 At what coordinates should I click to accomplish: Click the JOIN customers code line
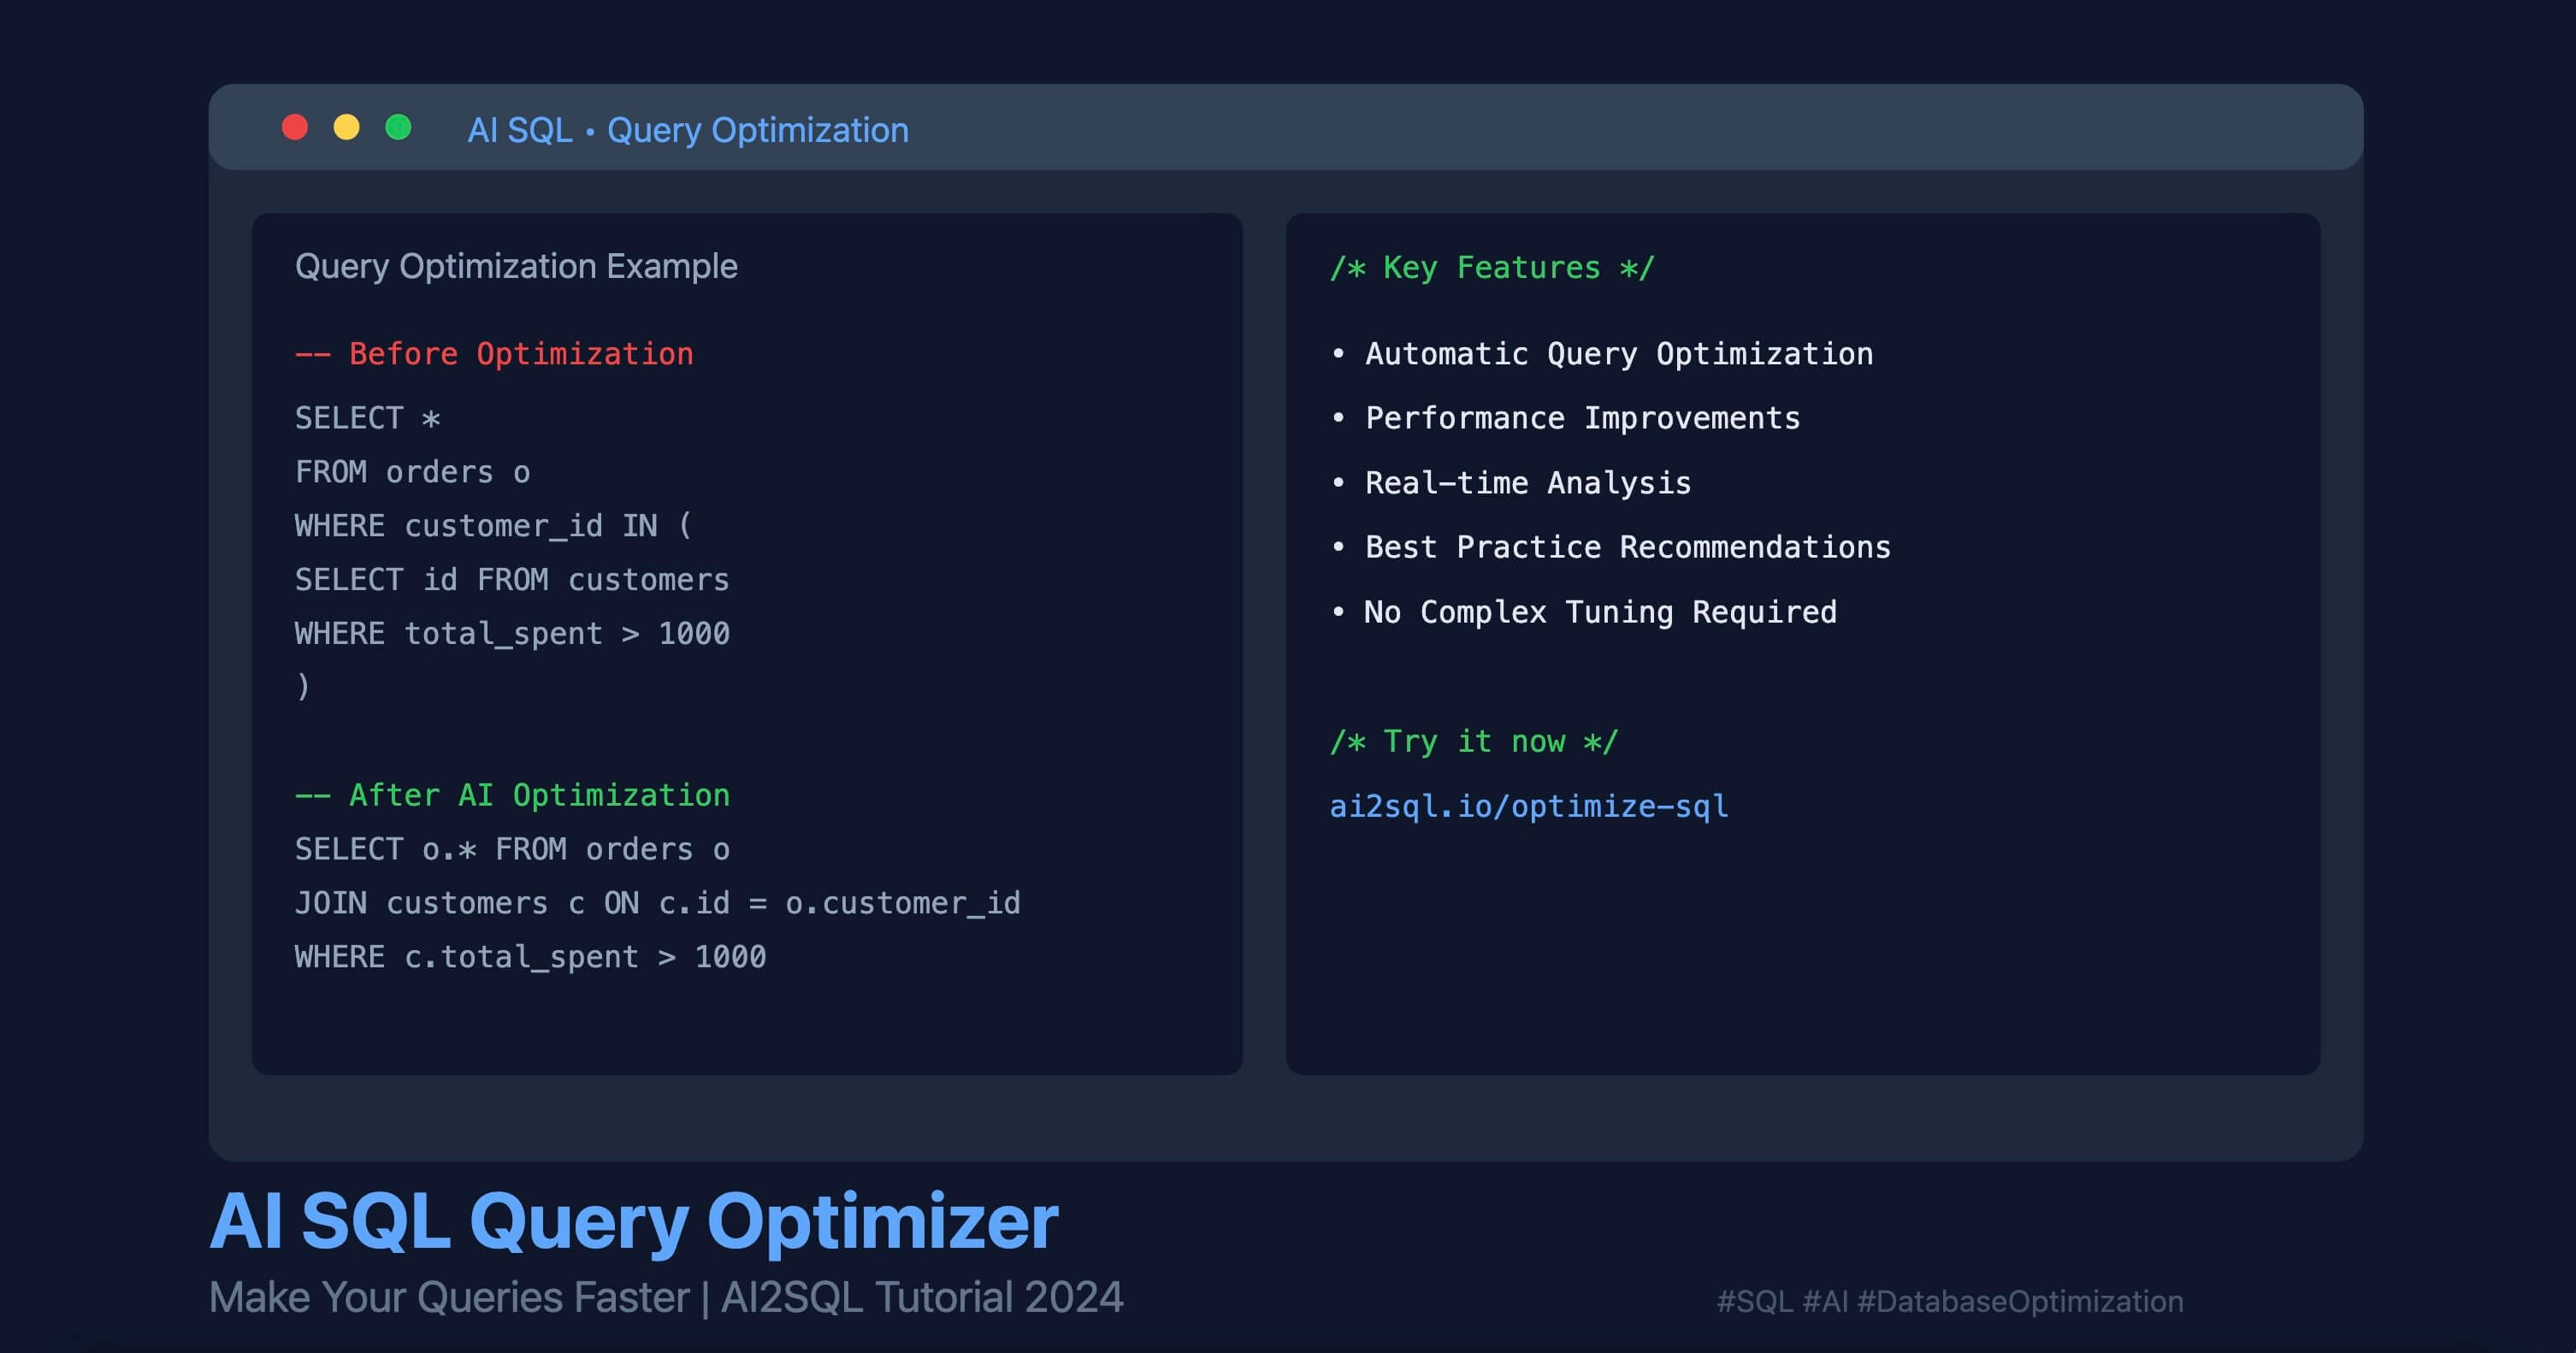(657, 903)
